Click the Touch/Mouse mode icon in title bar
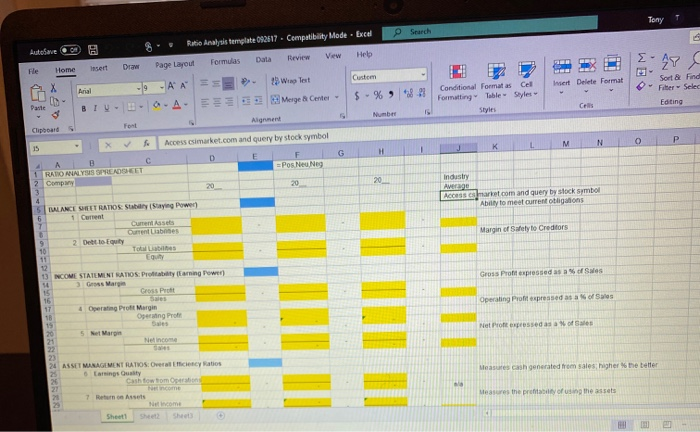700x432 pixels. [149, 46]
